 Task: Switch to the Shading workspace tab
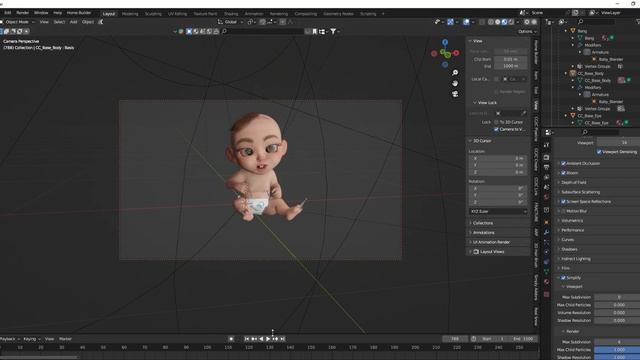(x=231, y=14)
